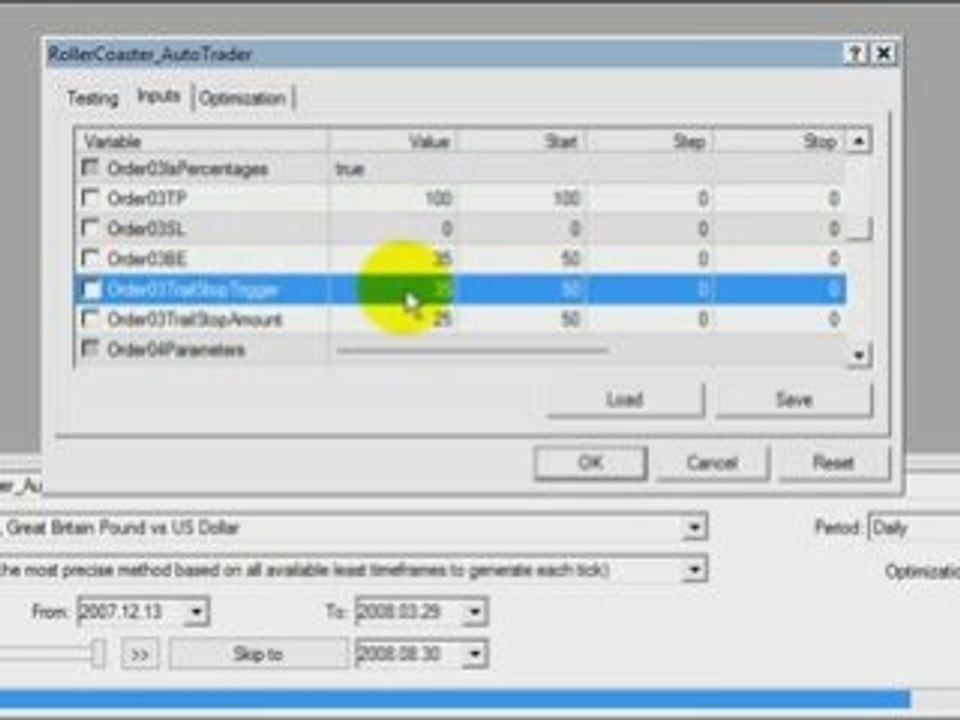Viewport: 960px width, 720px height.
Task: Click the Save button
Action: (794, 400)
